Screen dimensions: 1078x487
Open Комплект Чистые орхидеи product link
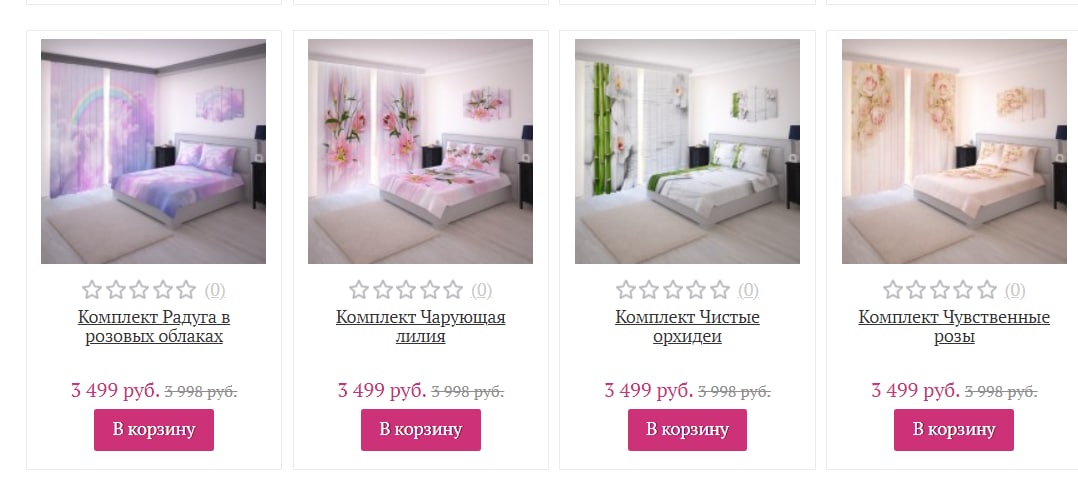coord(687,327)
